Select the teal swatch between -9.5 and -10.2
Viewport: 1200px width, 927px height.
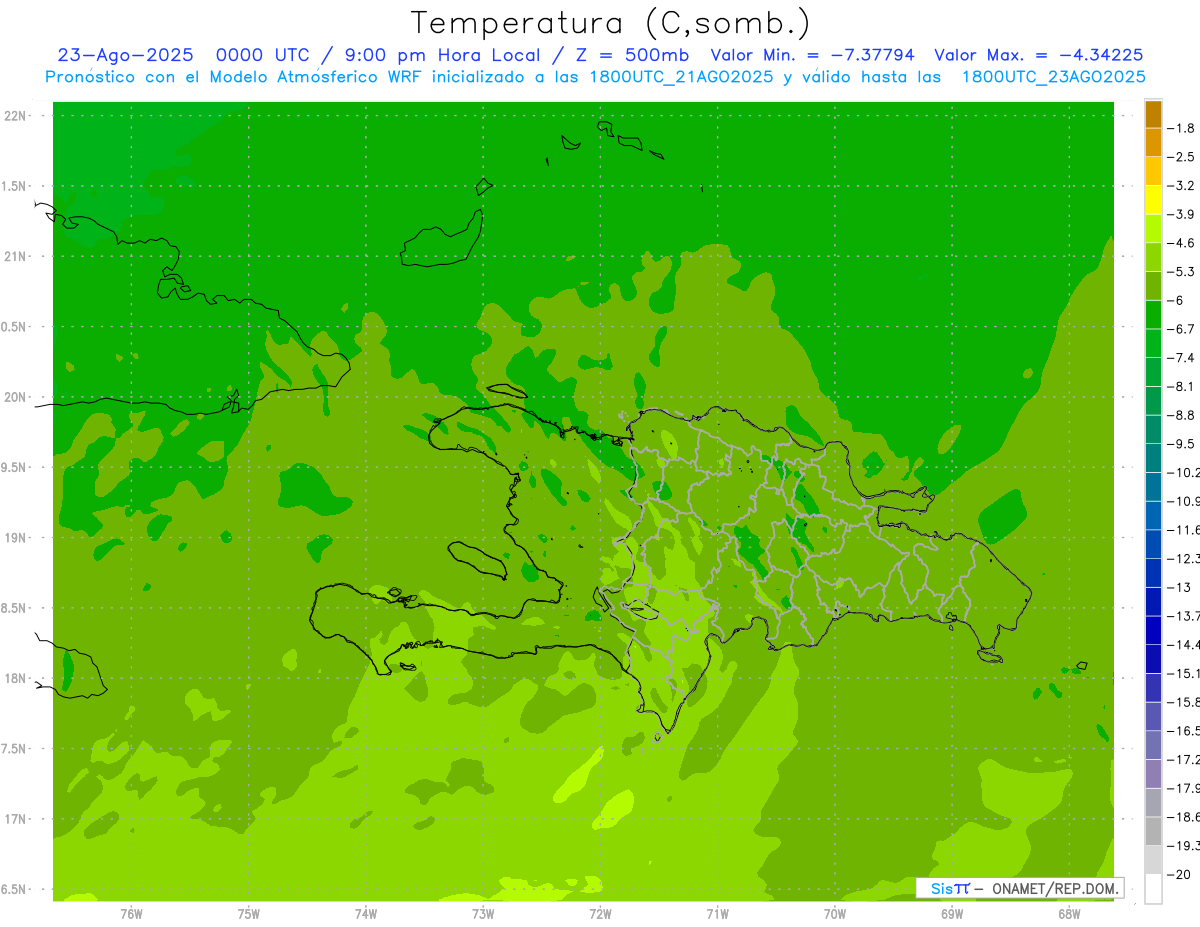[1153, 458]
